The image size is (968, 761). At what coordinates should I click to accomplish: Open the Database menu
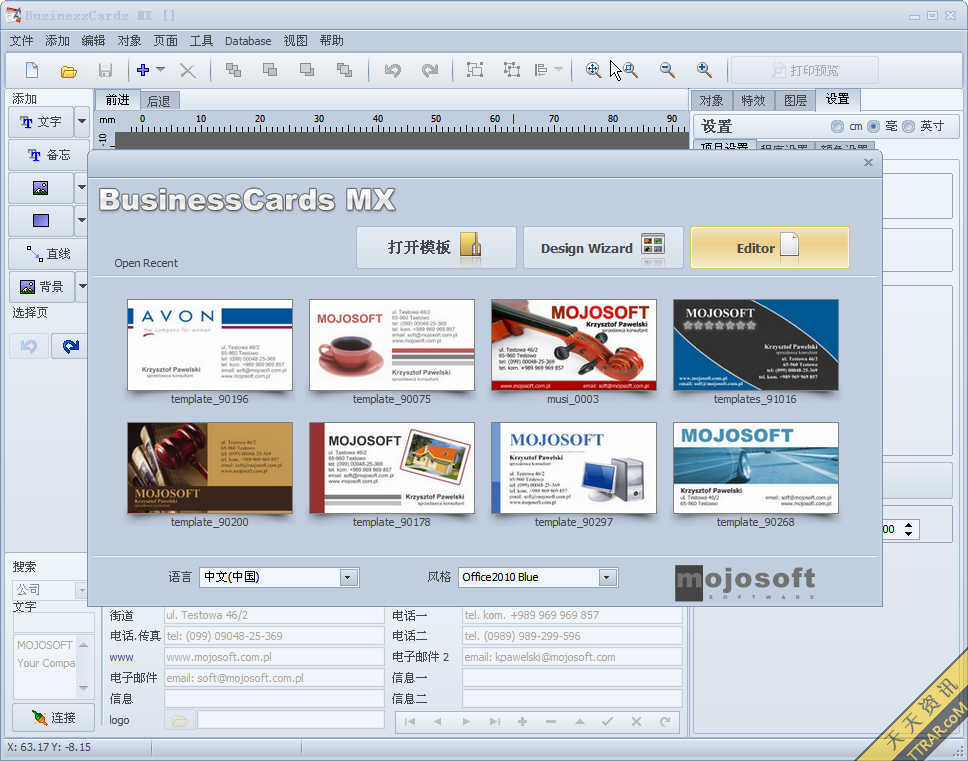248,41
